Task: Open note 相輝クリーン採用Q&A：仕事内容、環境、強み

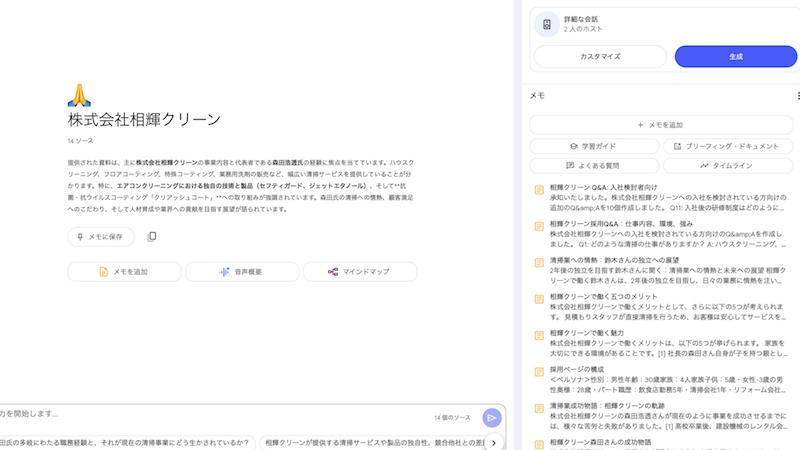Action: pos(661,234)
